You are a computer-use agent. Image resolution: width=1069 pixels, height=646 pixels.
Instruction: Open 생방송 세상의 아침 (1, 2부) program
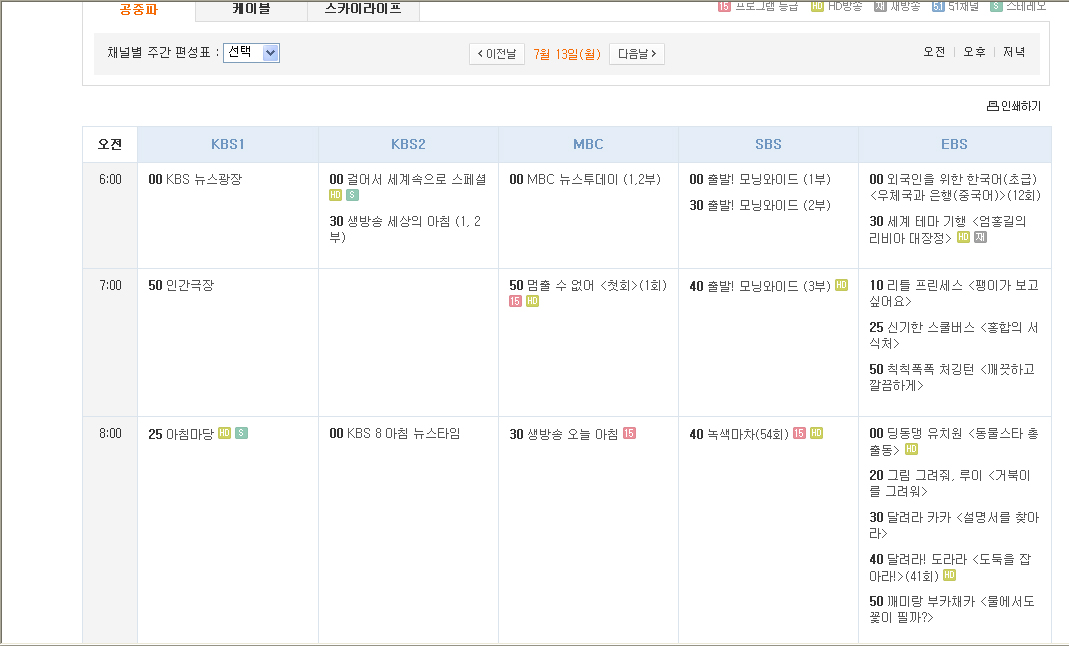[x=405, y=229]
